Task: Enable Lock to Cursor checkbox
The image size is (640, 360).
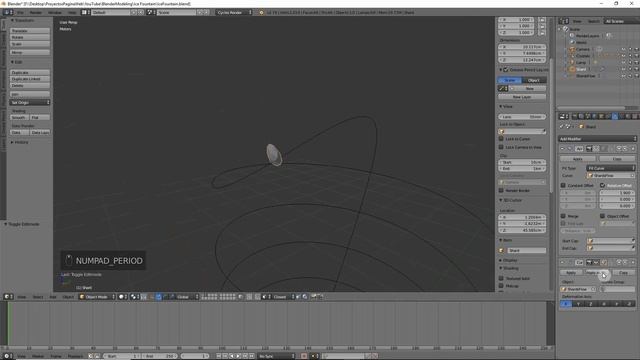Action: coord(501,139)
